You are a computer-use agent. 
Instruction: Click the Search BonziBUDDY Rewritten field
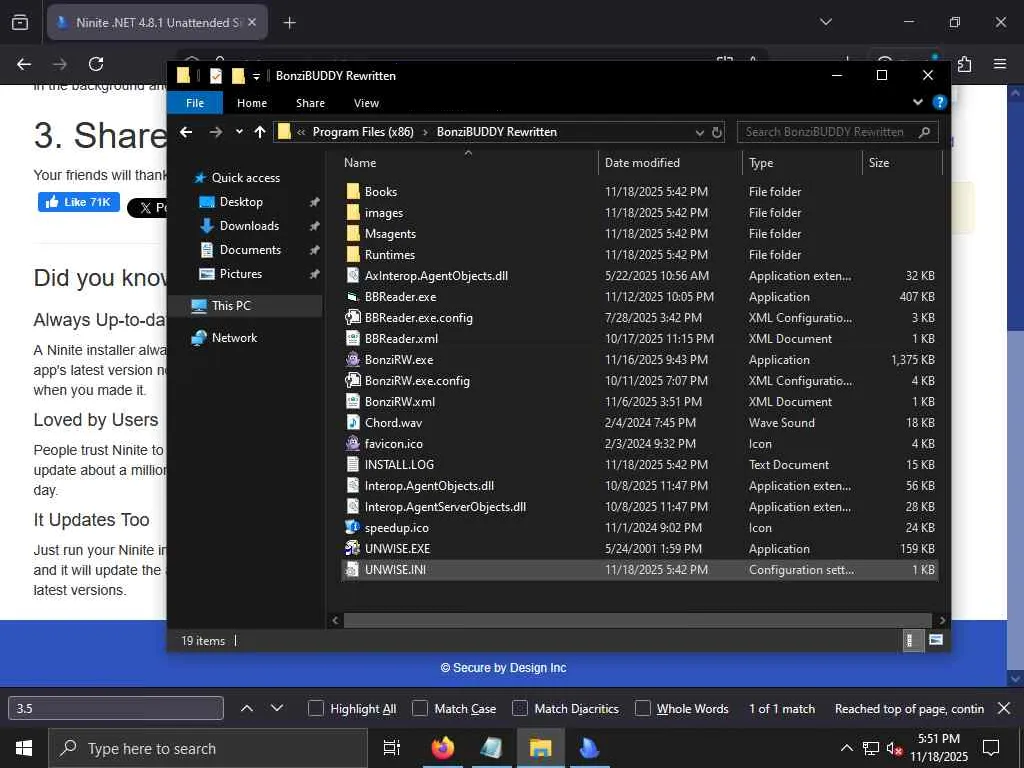(x=837, y=132)
